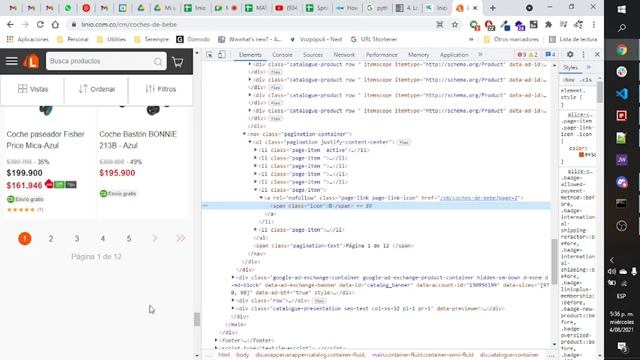Viewport: 640px width, 360px height.
Task: Toggle the :hov element state panel
Action: point(569,80)
